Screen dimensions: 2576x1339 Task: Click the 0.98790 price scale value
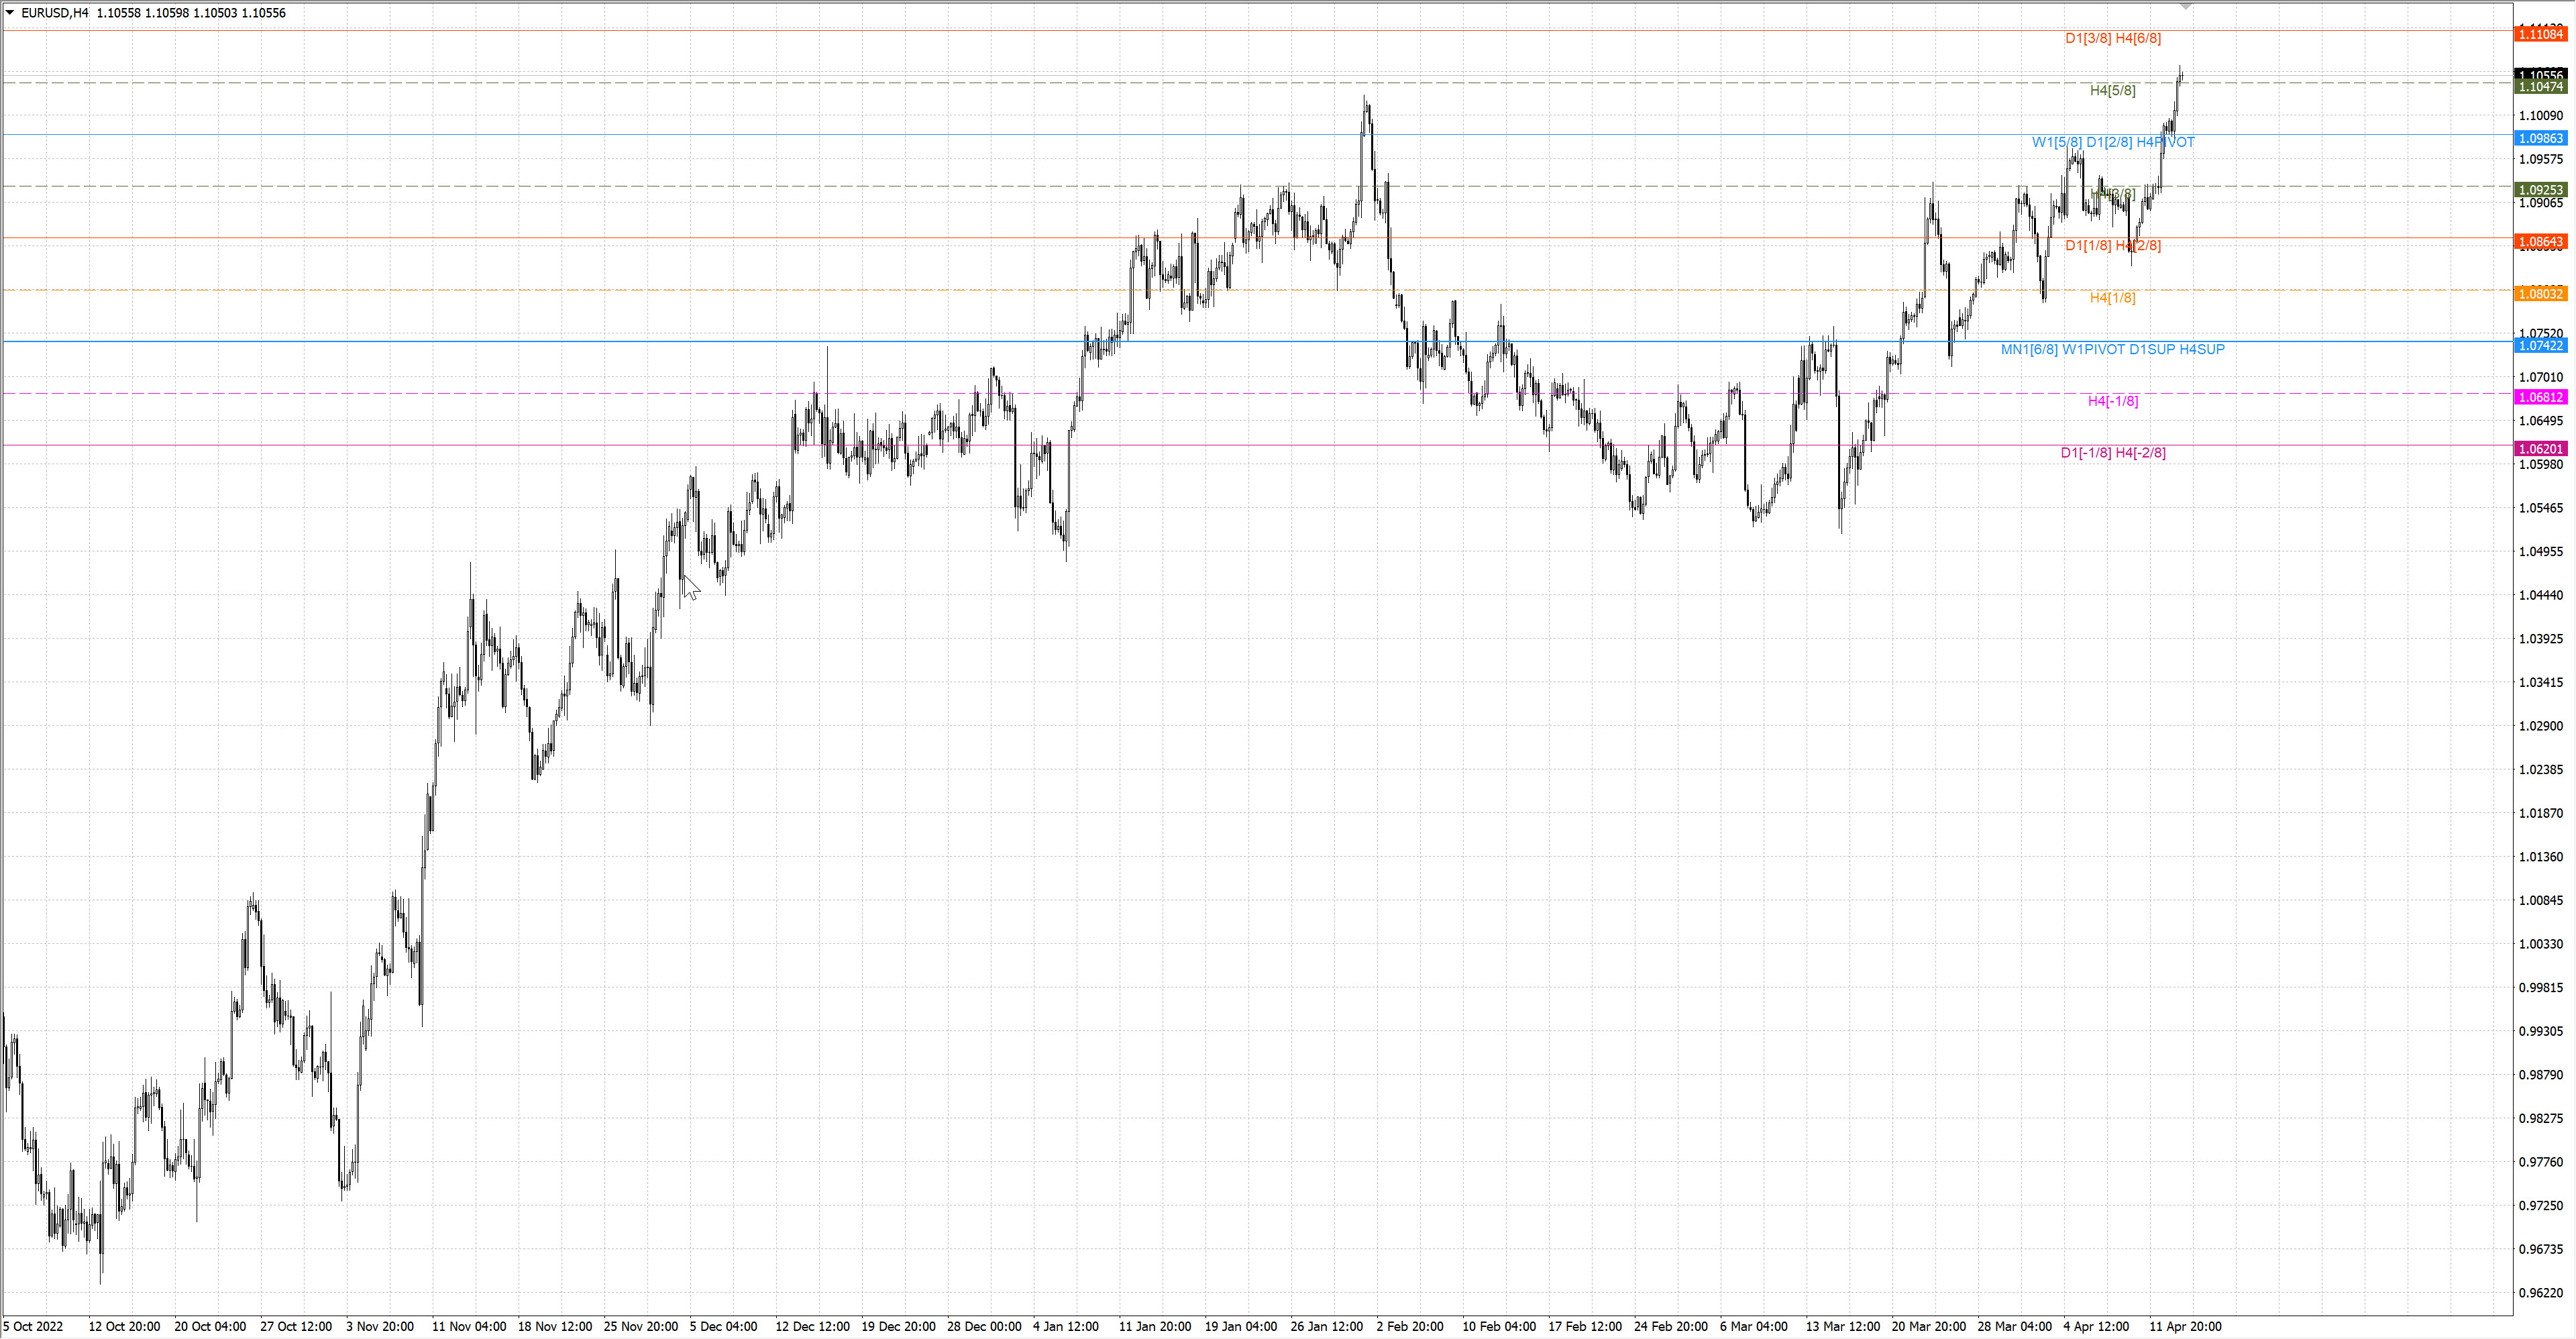point(2541,1075)
